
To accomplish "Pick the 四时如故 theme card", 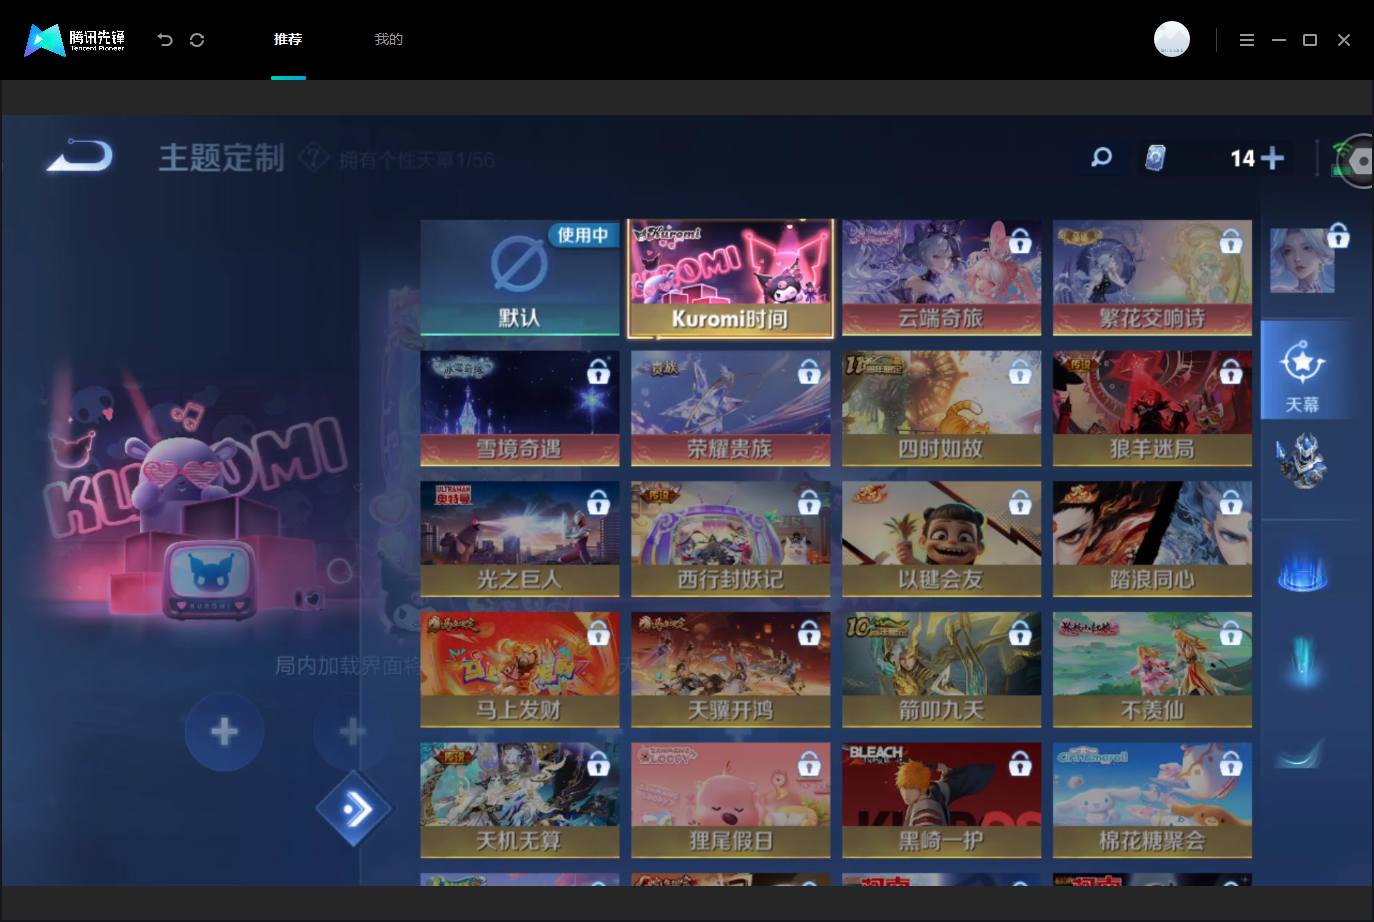I will point(941,408).
